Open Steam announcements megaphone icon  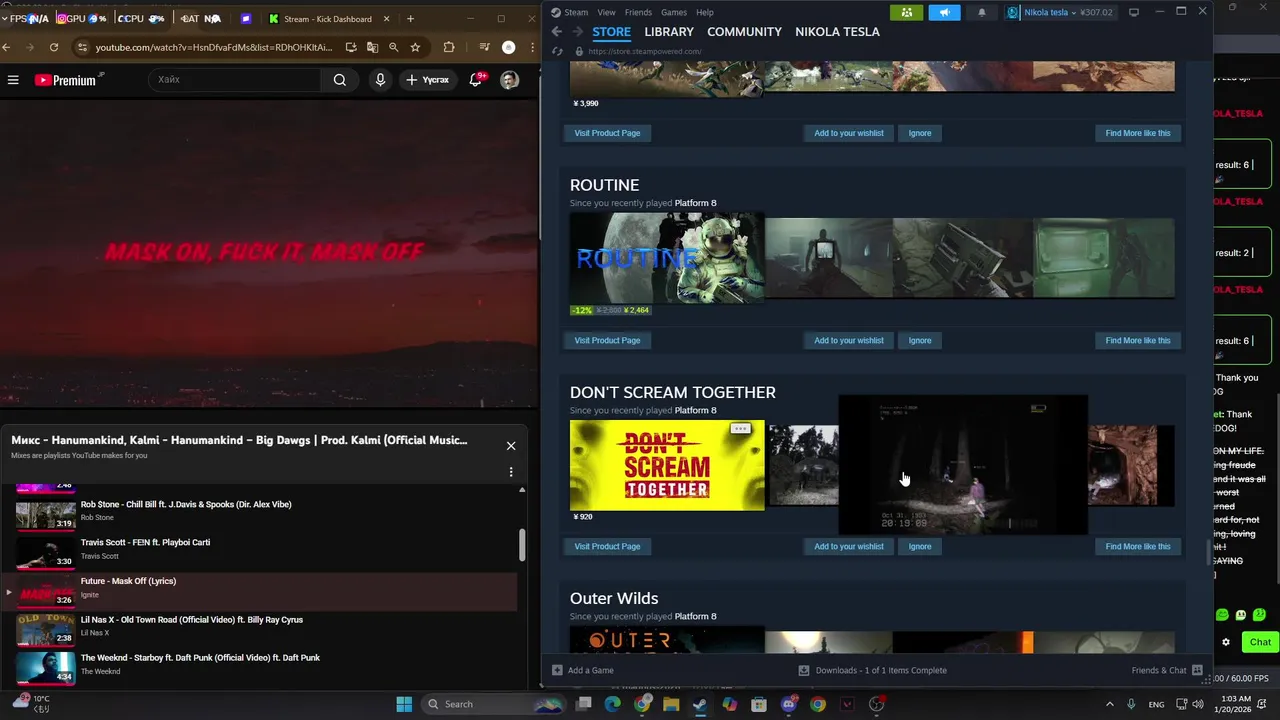click(x=944, y=12)
